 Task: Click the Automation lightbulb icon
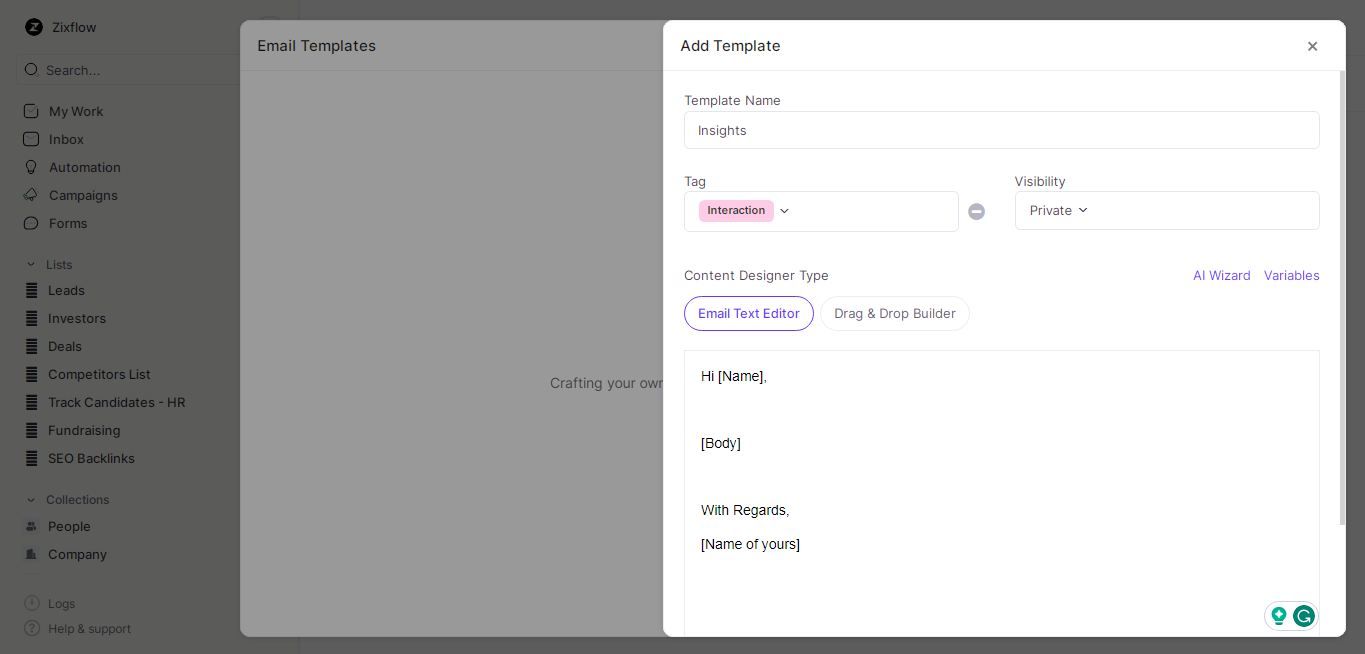coord(31,167)
